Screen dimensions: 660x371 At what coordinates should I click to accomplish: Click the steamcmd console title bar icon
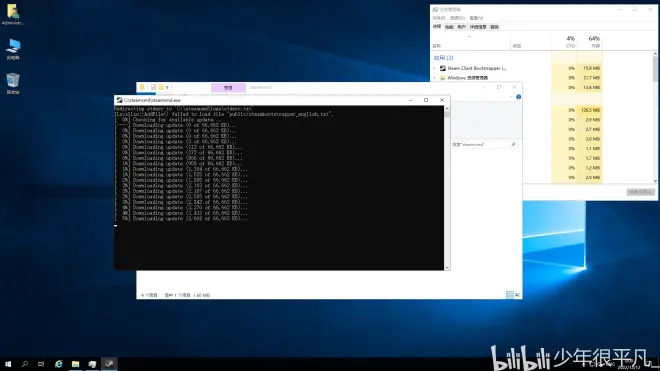point(120,100)
